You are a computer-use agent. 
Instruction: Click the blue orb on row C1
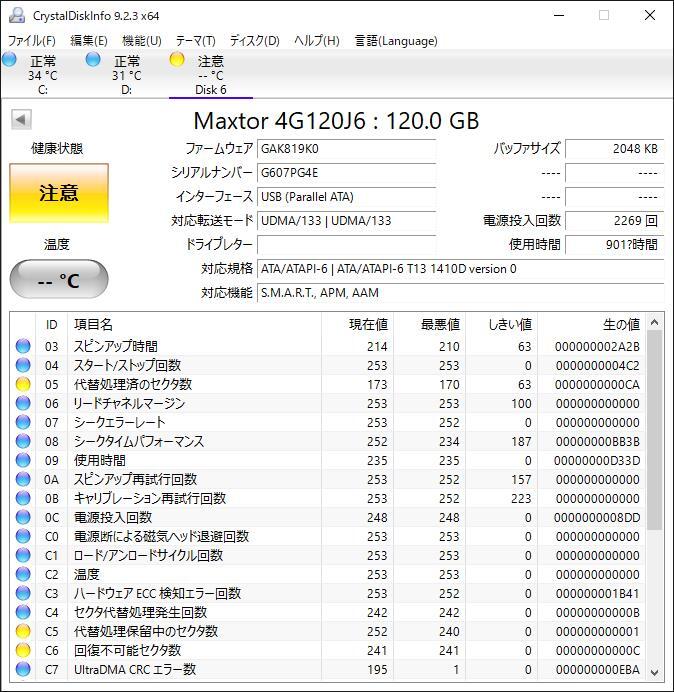point(23,555)
